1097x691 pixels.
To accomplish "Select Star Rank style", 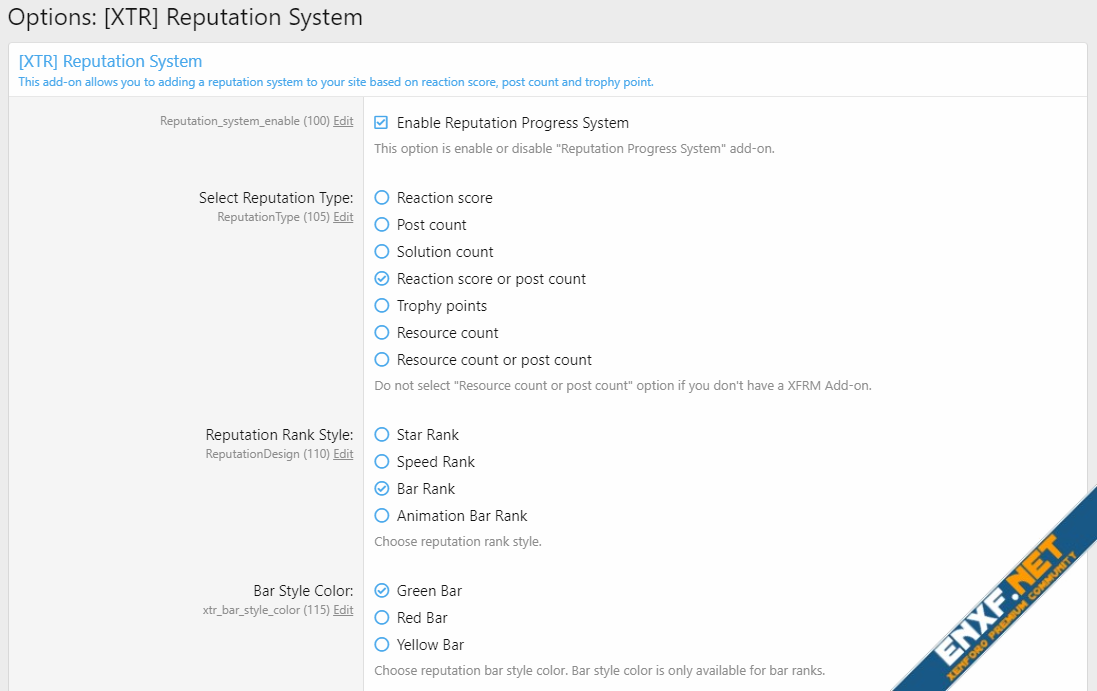I will [381, 435].
